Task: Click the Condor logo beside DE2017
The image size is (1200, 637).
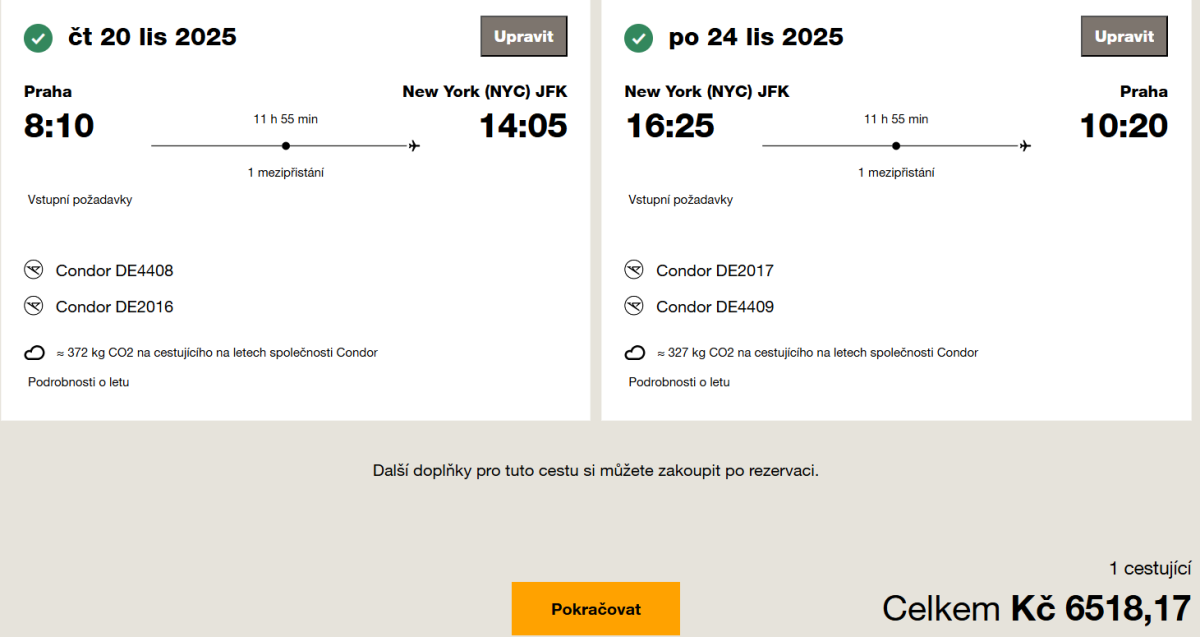Action: pyautogui.click(x=634, y=270)
